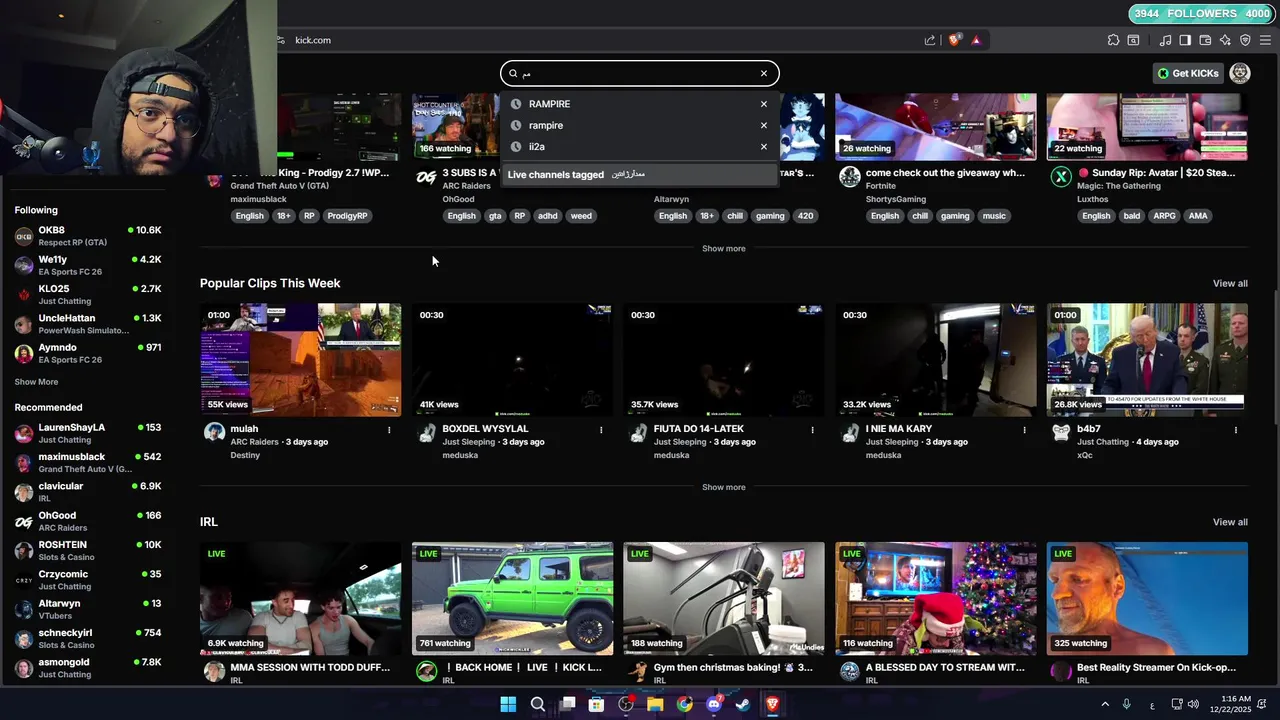This screenshot has height=720, width=1280.
Task: Open Brave Shields lion icon
Action: click(954, 40)
